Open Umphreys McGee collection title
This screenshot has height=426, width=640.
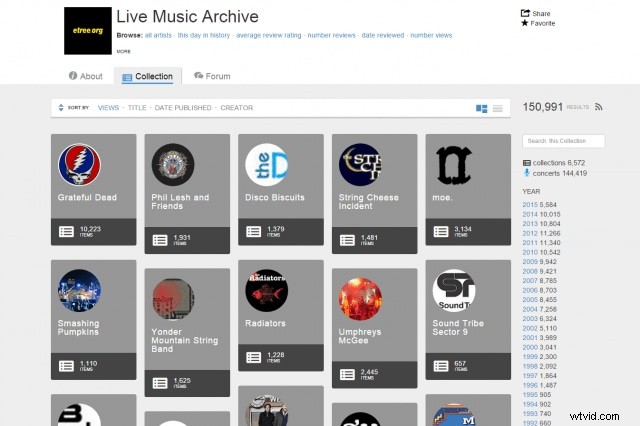360,336
